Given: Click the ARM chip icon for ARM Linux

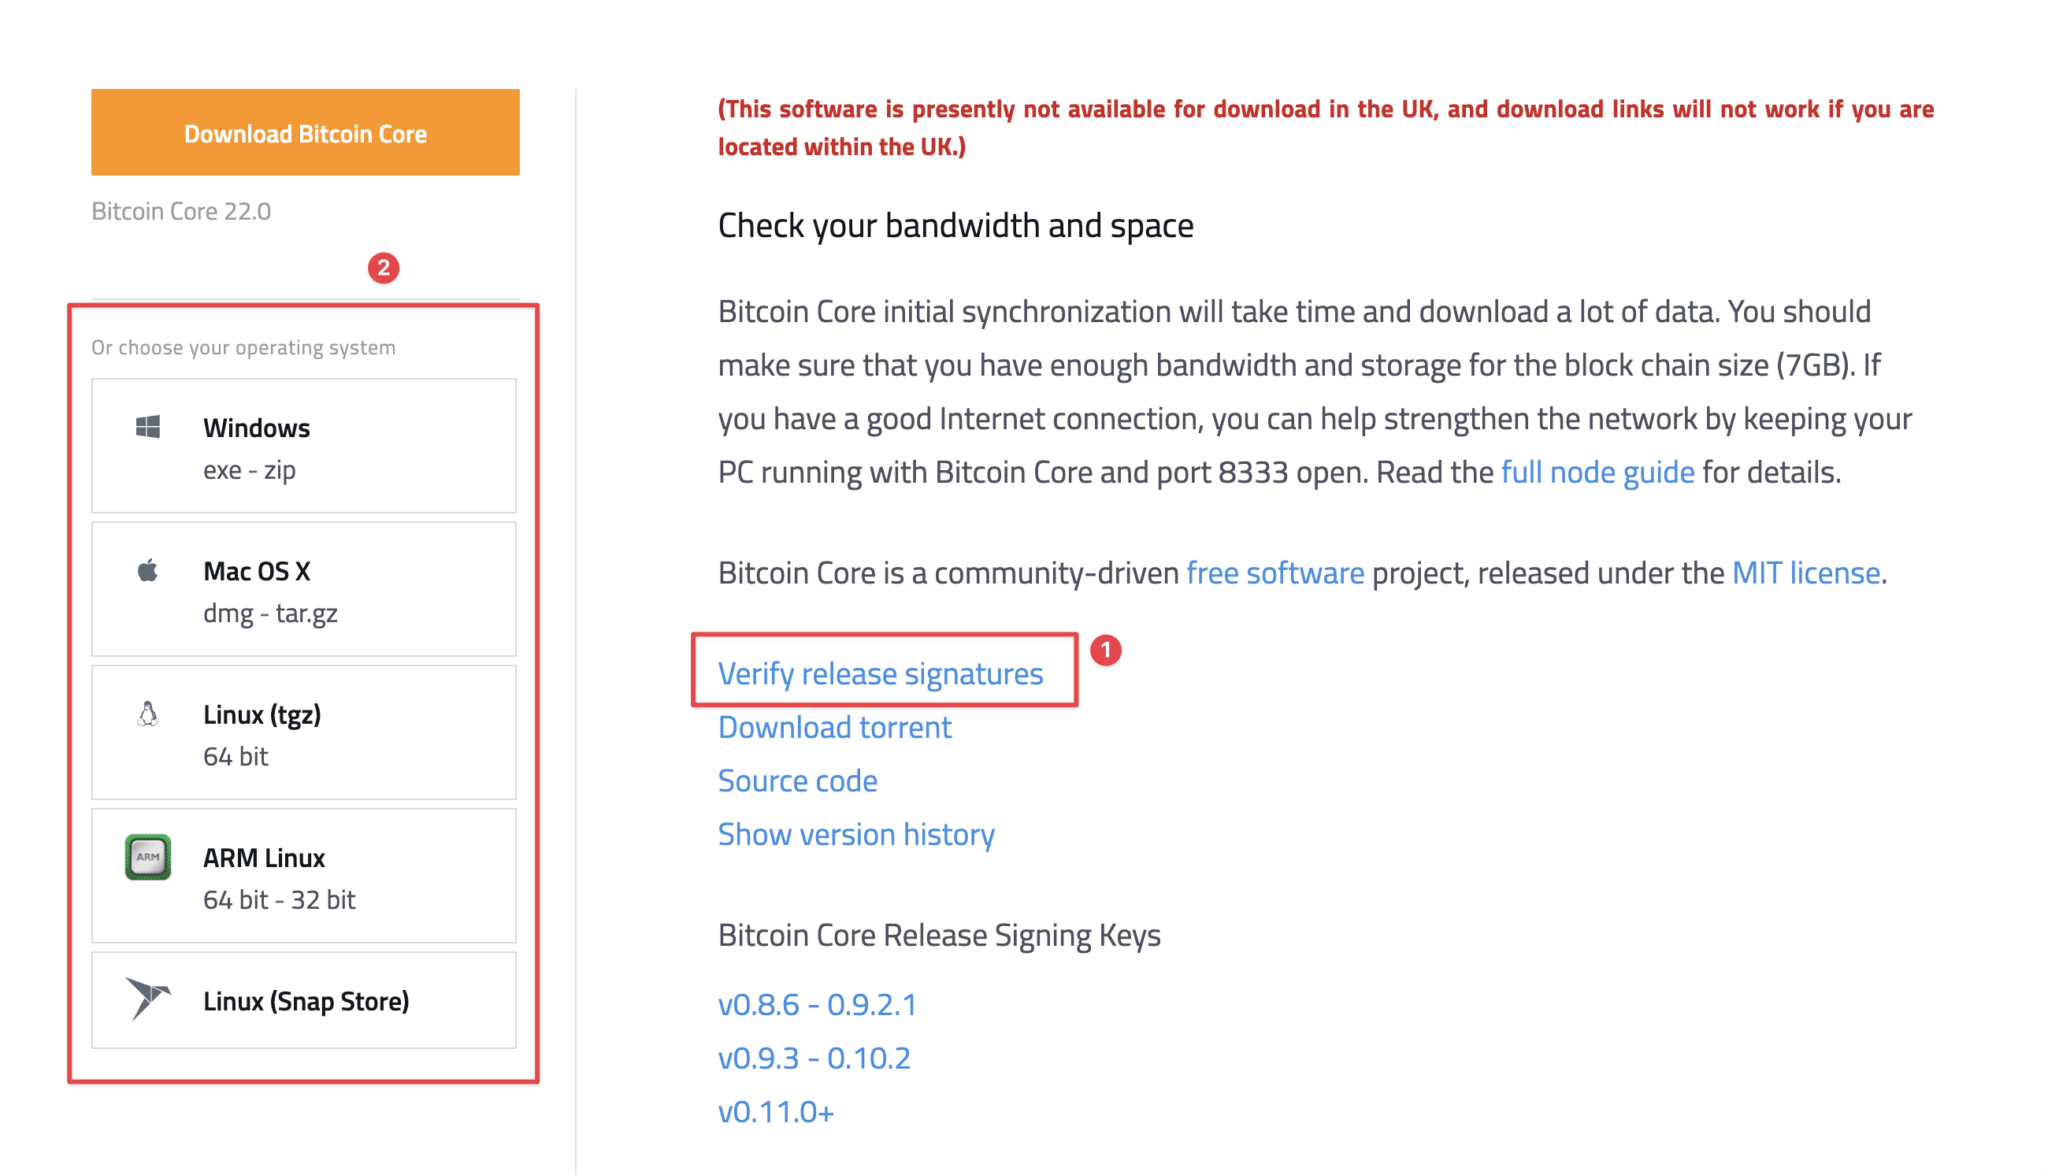Looking at the screenshot, I should pos(147,857).
